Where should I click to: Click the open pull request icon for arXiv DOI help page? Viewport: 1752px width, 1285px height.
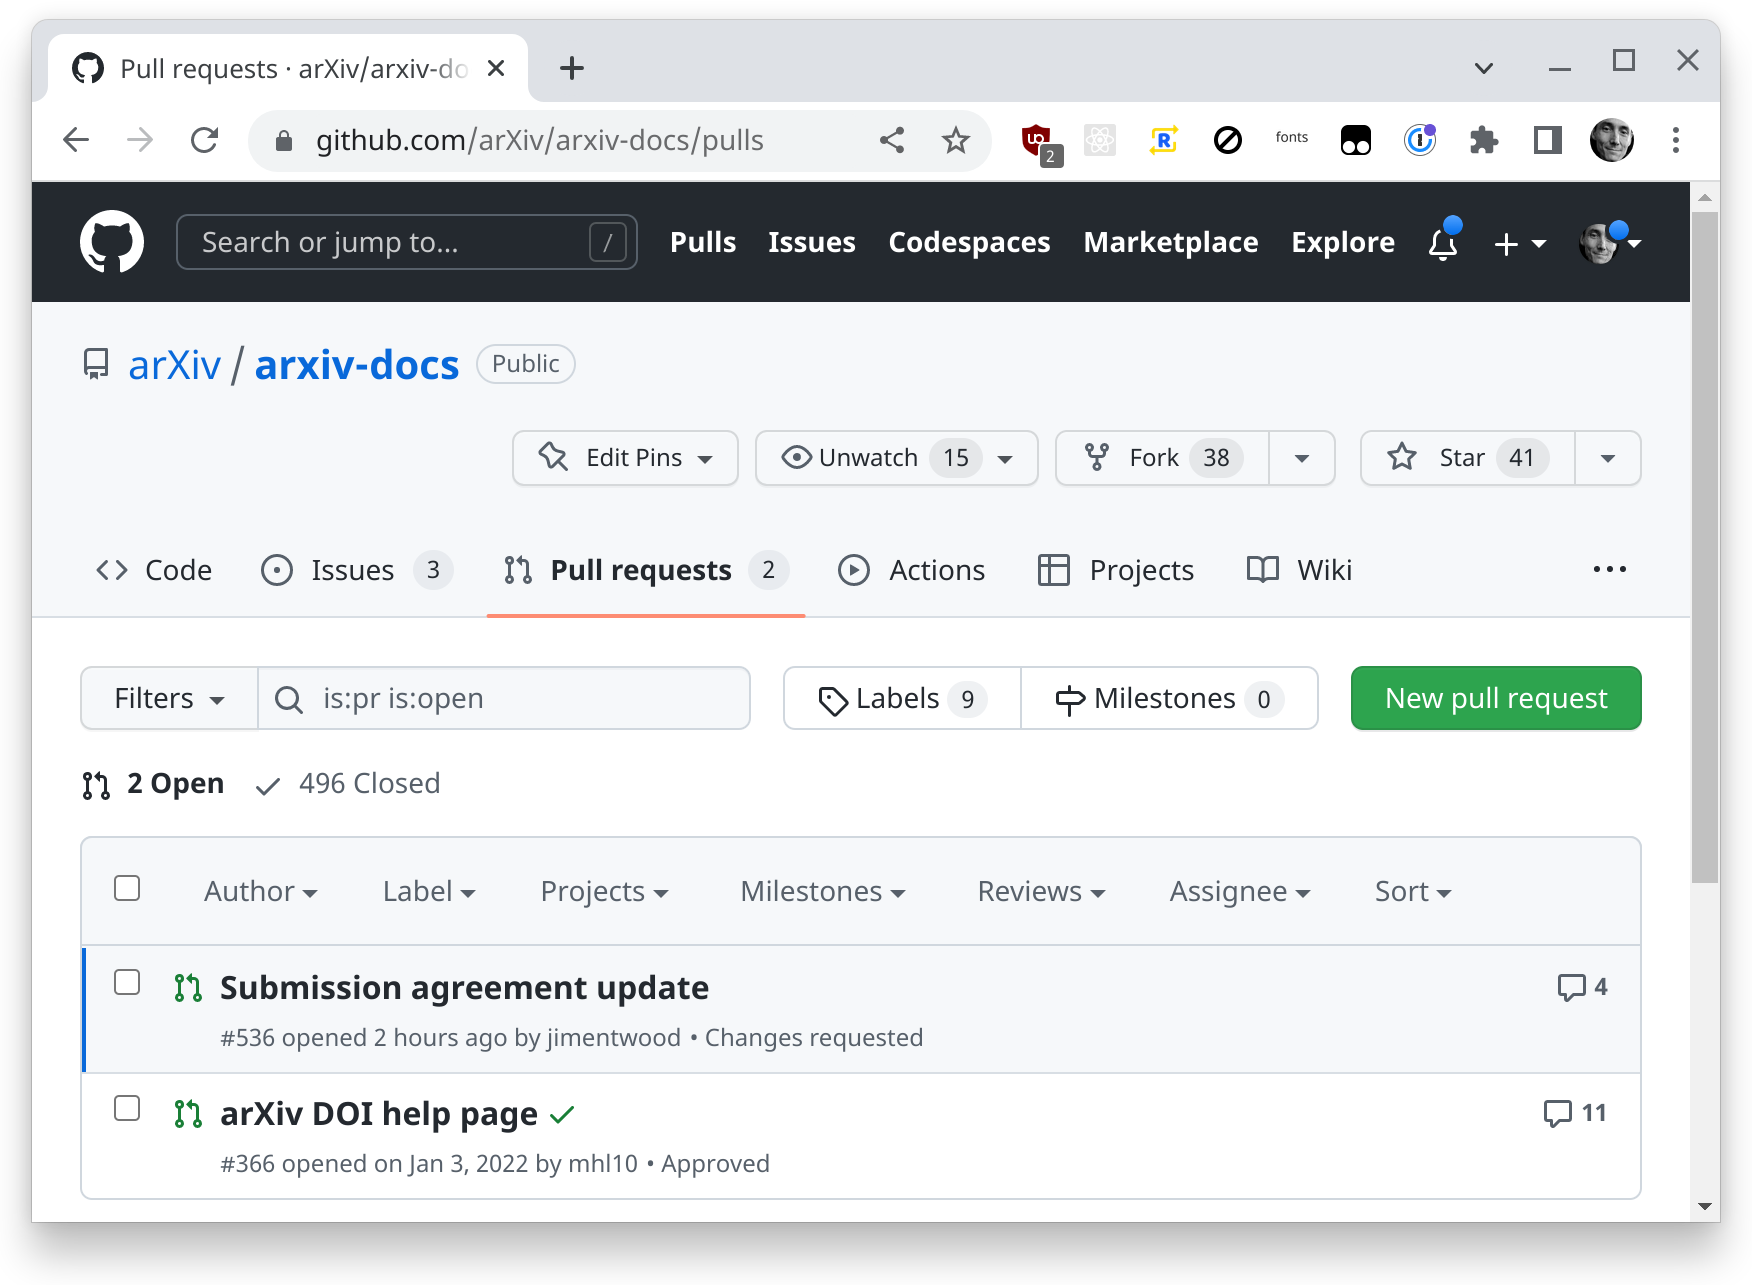188,1114
